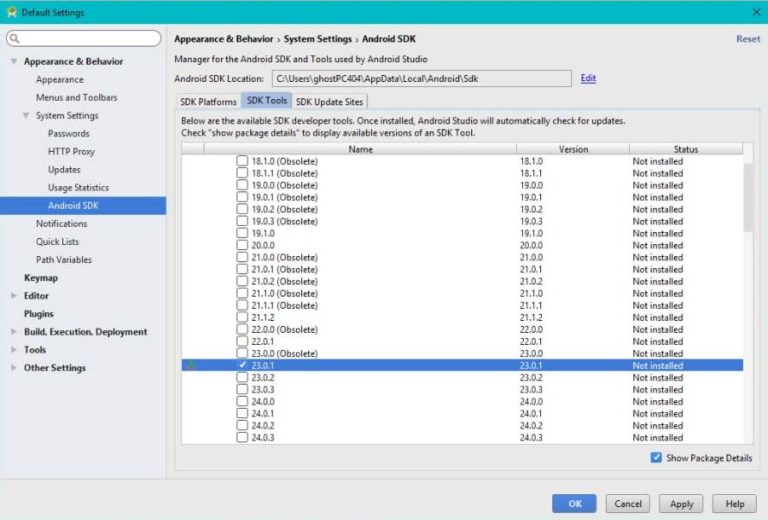Close the Default Settings dialog
This screenshot has width=768, height=520.
tap(755, 12)
